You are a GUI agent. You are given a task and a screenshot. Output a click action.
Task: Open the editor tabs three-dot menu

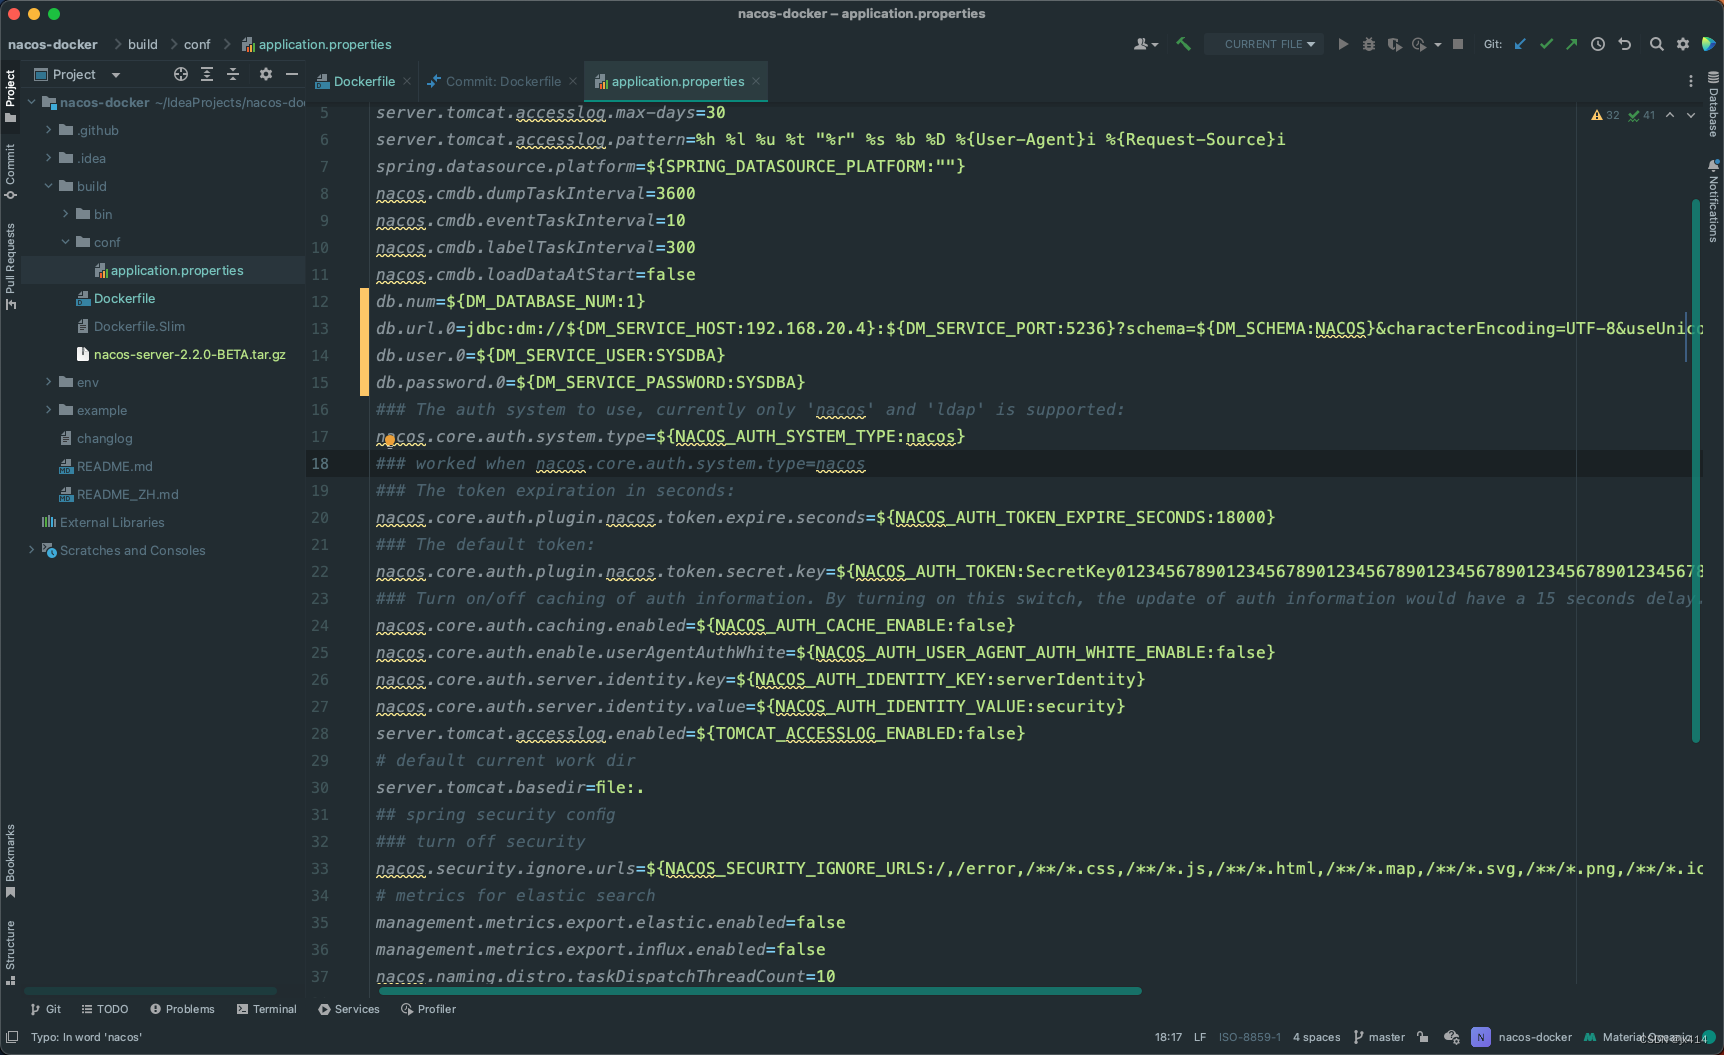point(1691,81)
